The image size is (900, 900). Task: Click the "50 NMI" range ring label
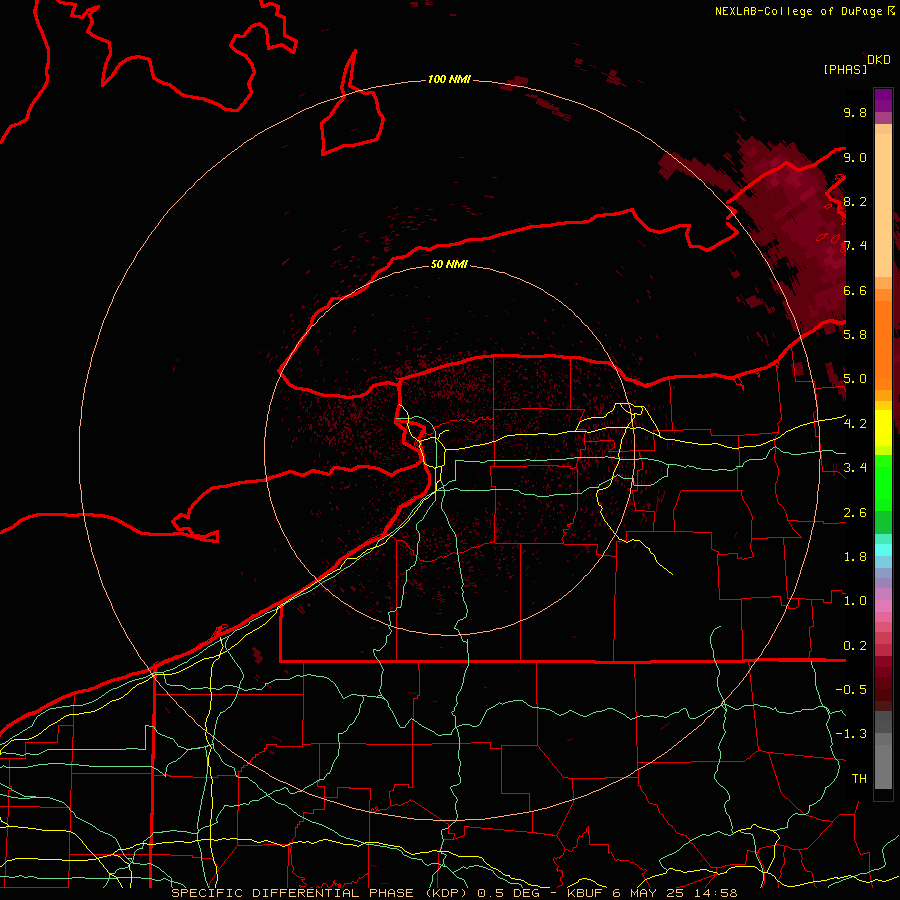(449, 264)
